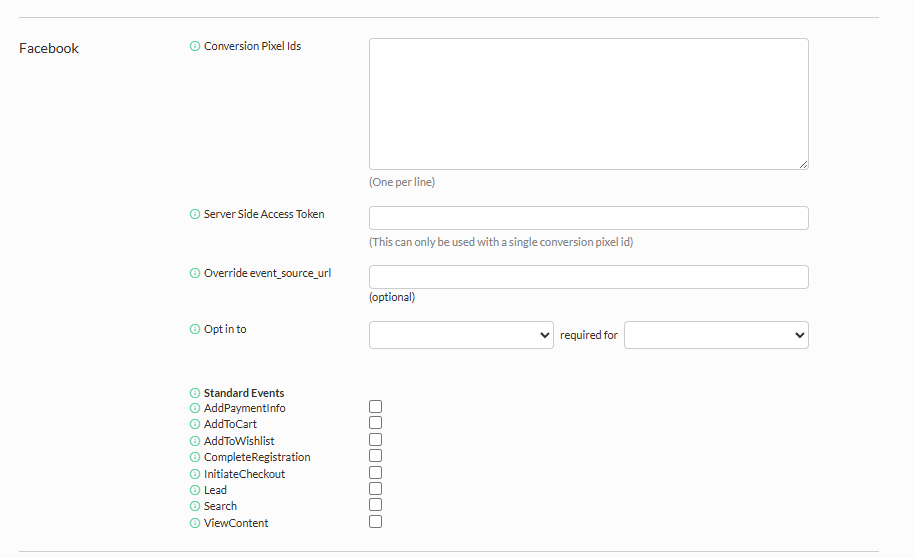Enable the ViewContent checkbox
915x558 pixels.
click(375, 521)
